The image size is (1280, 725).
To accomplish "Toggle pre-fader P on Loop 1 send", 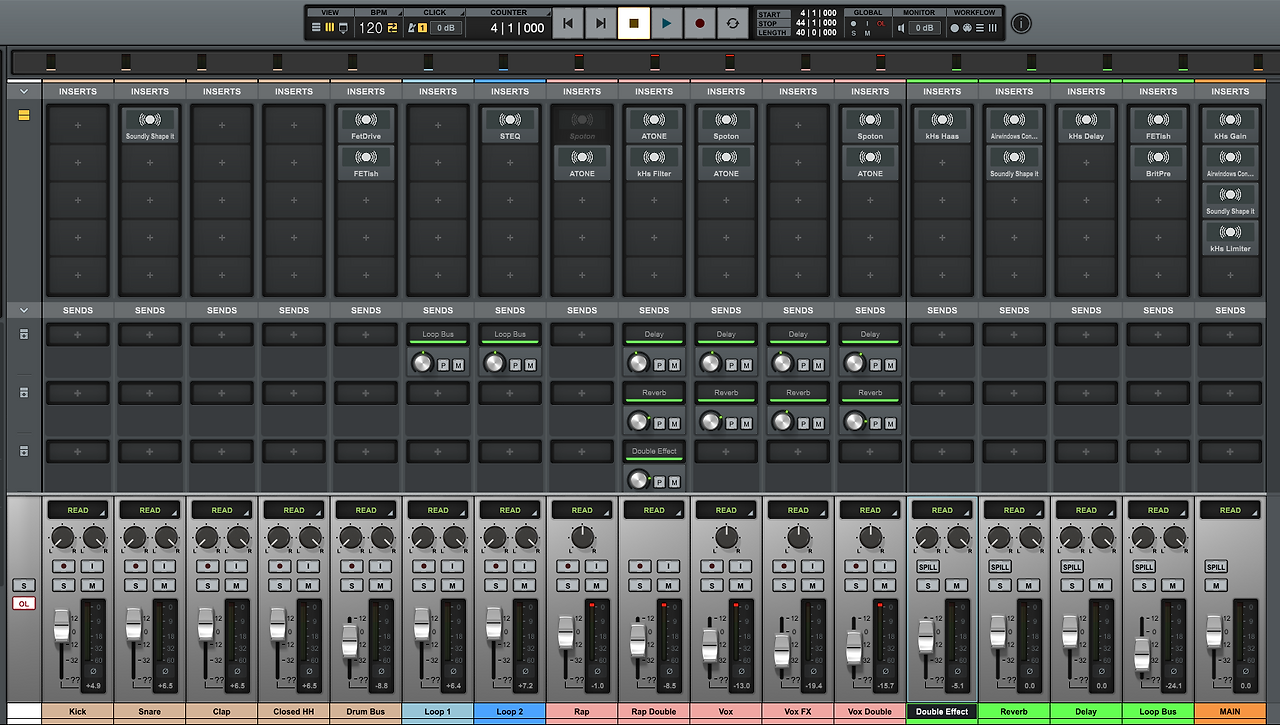I will [443, 366].
